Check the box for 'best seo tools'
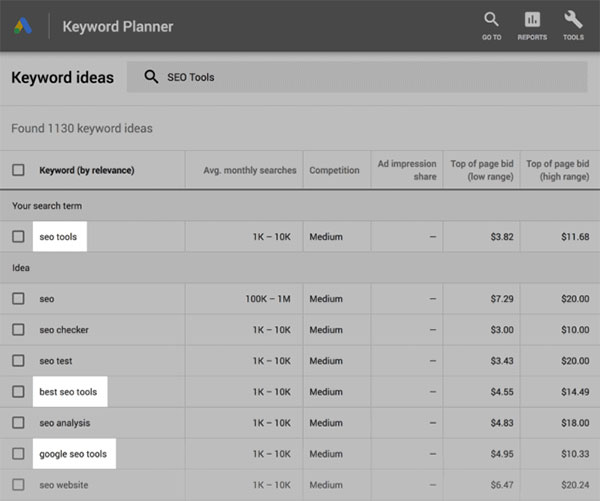The image size is (600, 501). [18, 392]
